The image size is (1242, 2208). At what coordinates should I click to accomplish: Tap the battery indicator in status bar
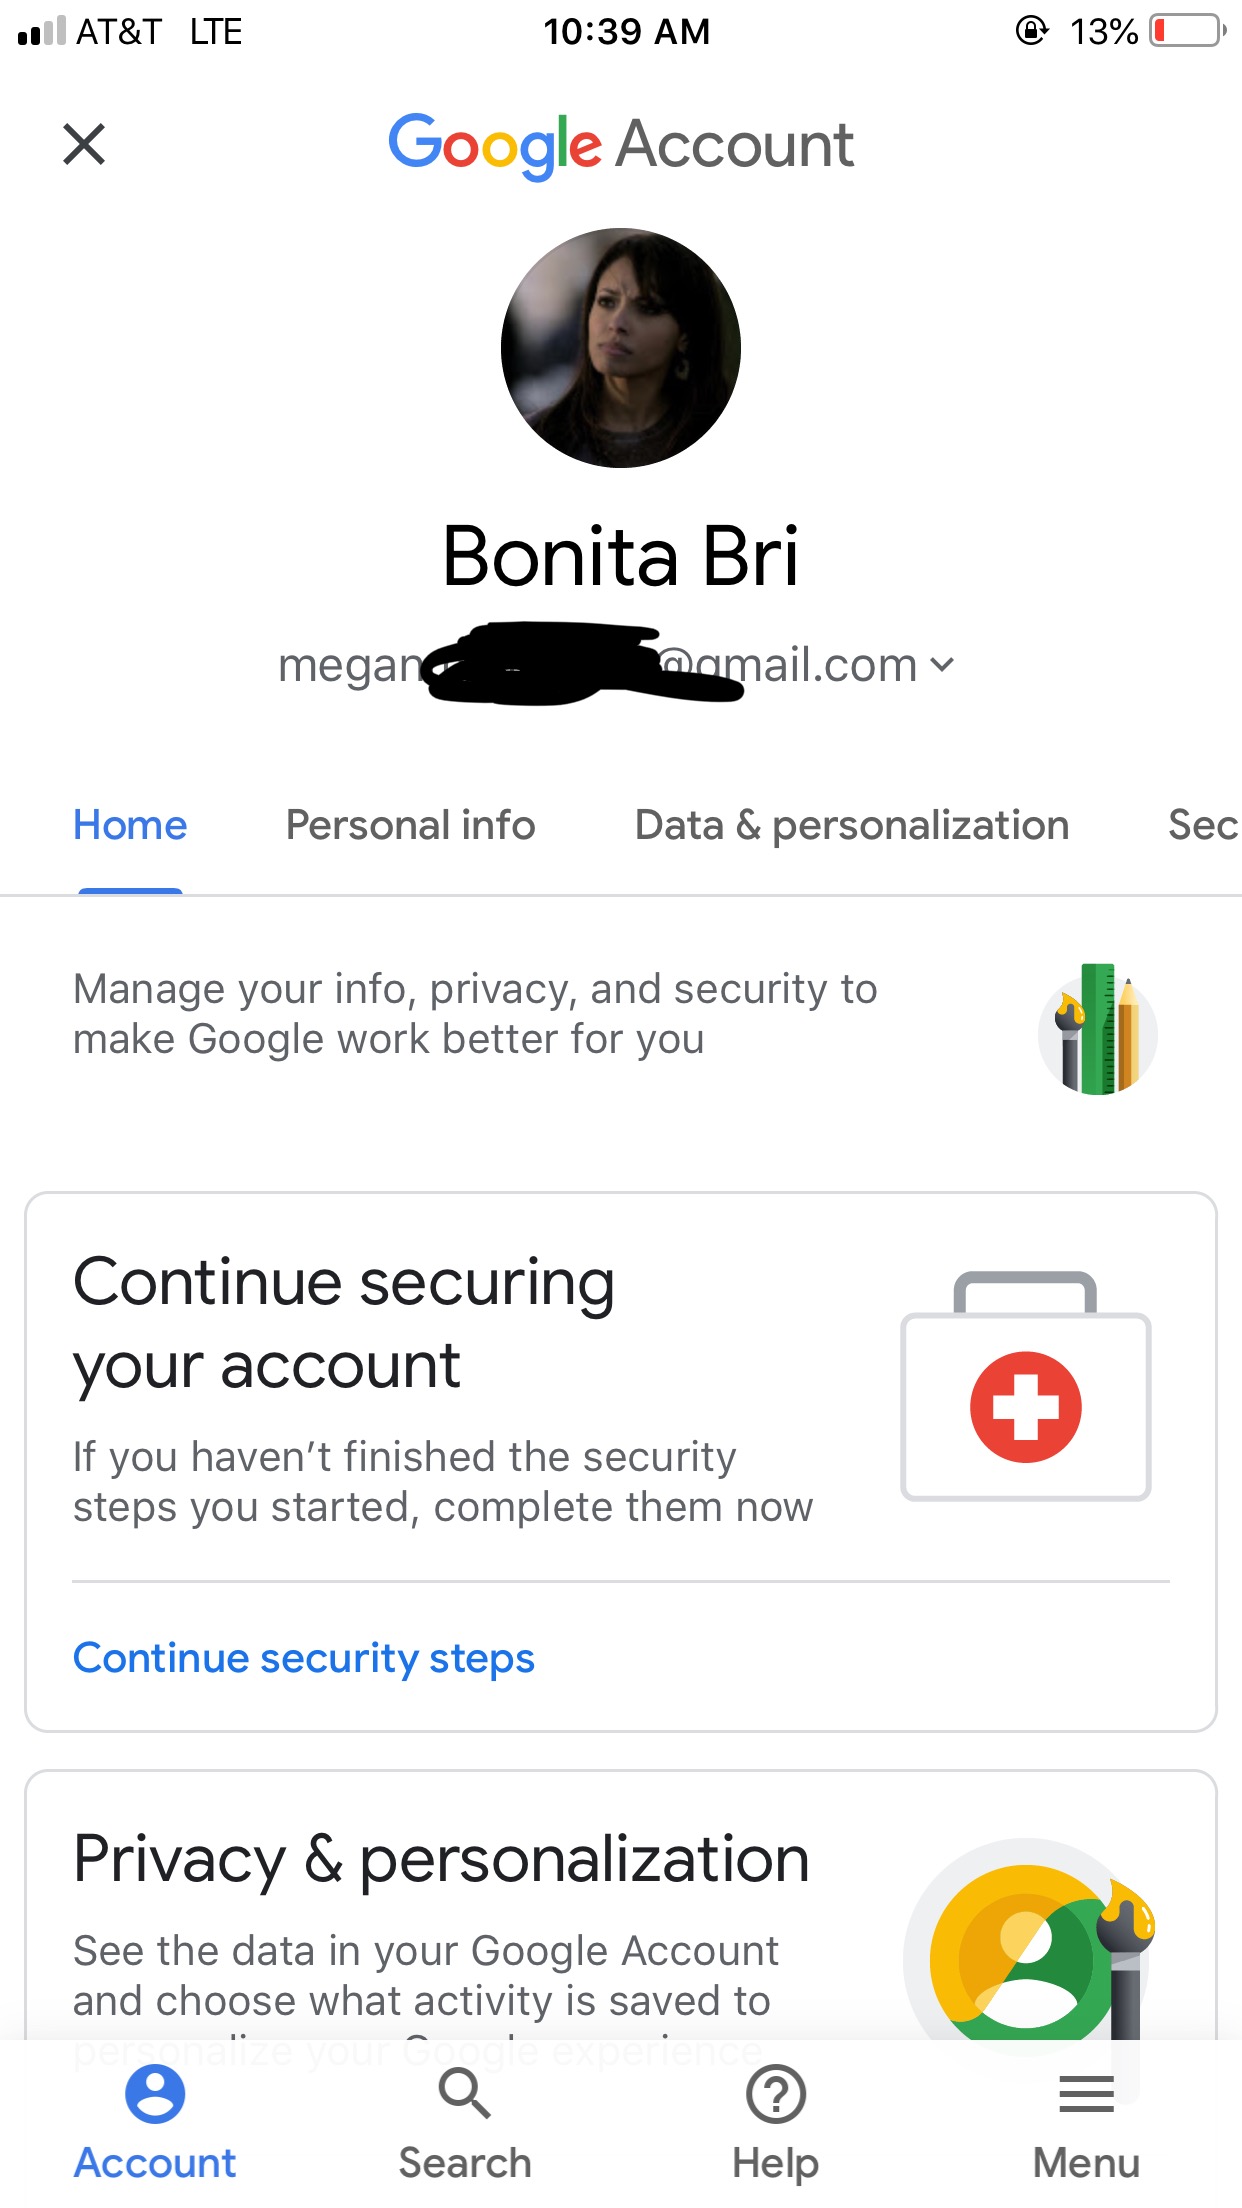pos(1187,31)
